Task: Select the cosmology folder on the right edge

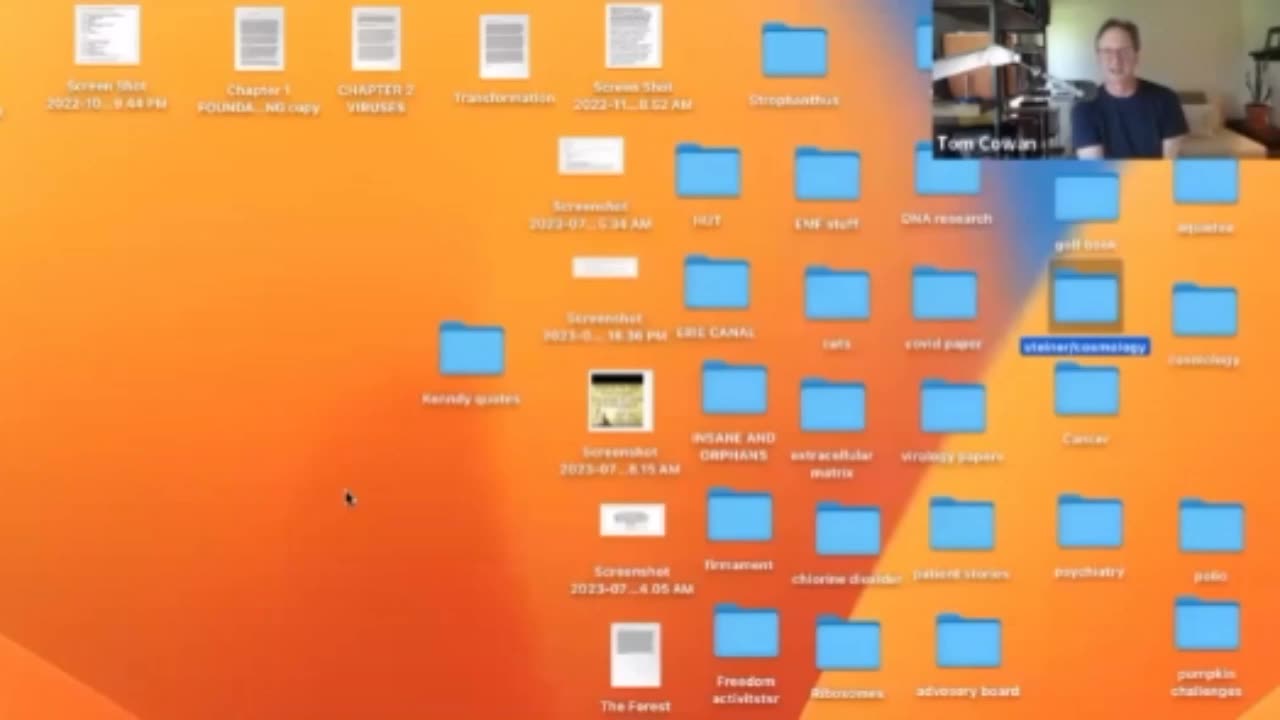Action: pyautogui.click(x=1205, y=310)
